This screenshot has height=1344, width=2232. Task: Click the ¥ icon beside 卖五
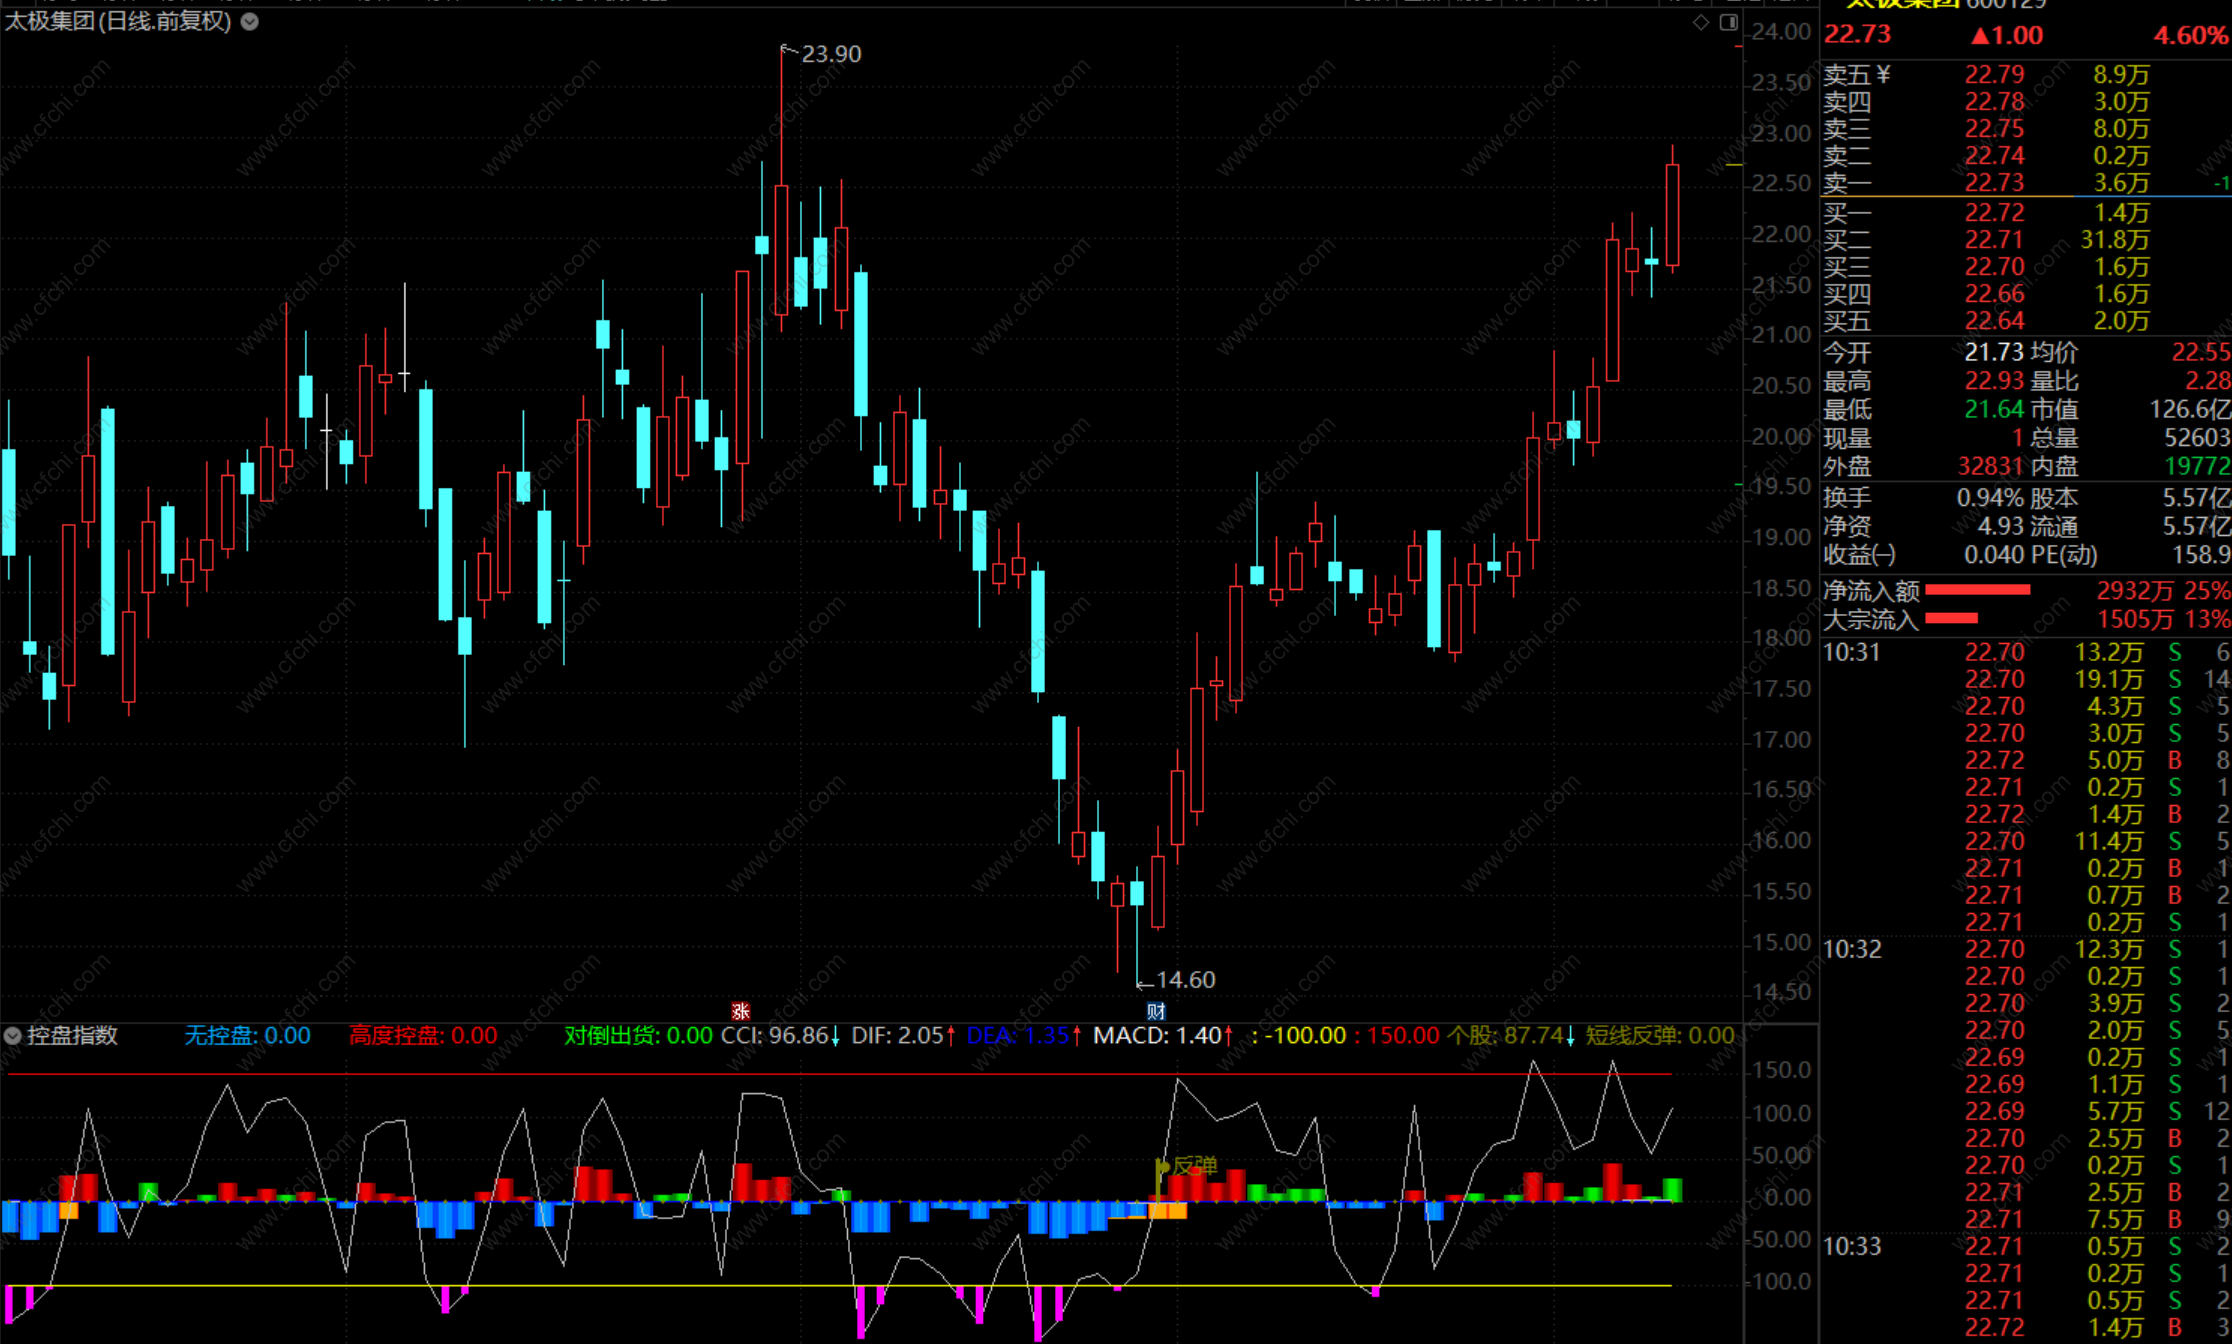[1884, 75]
